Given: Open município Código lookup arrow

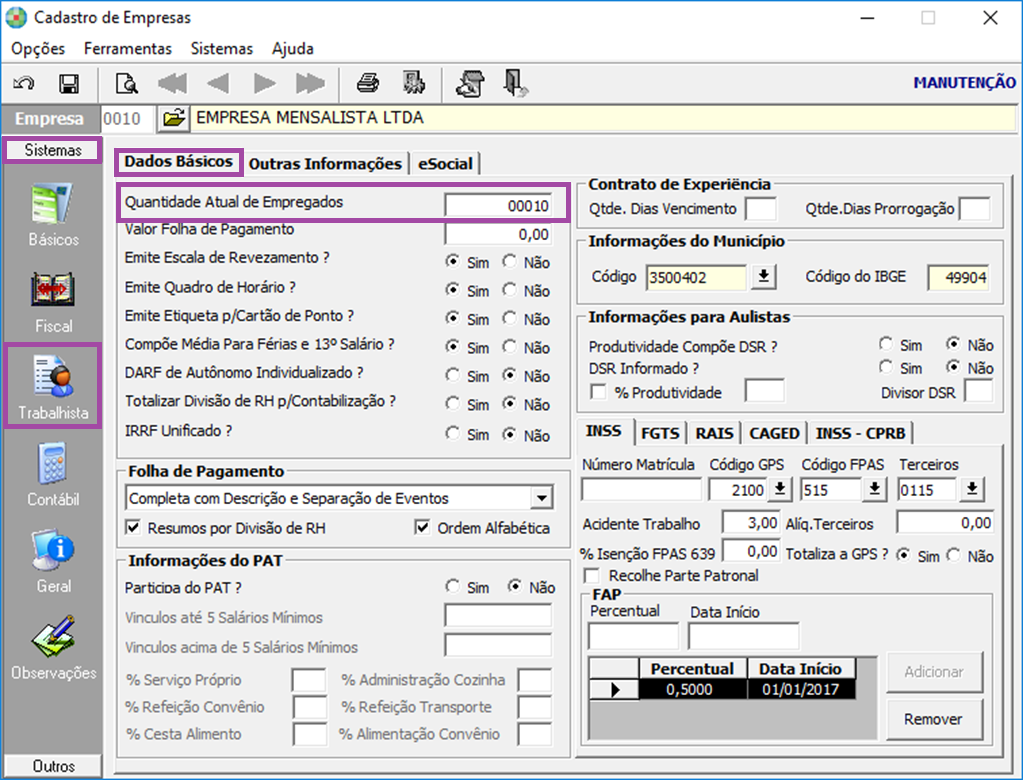Looking at the screenshot, I should (763, 277).
